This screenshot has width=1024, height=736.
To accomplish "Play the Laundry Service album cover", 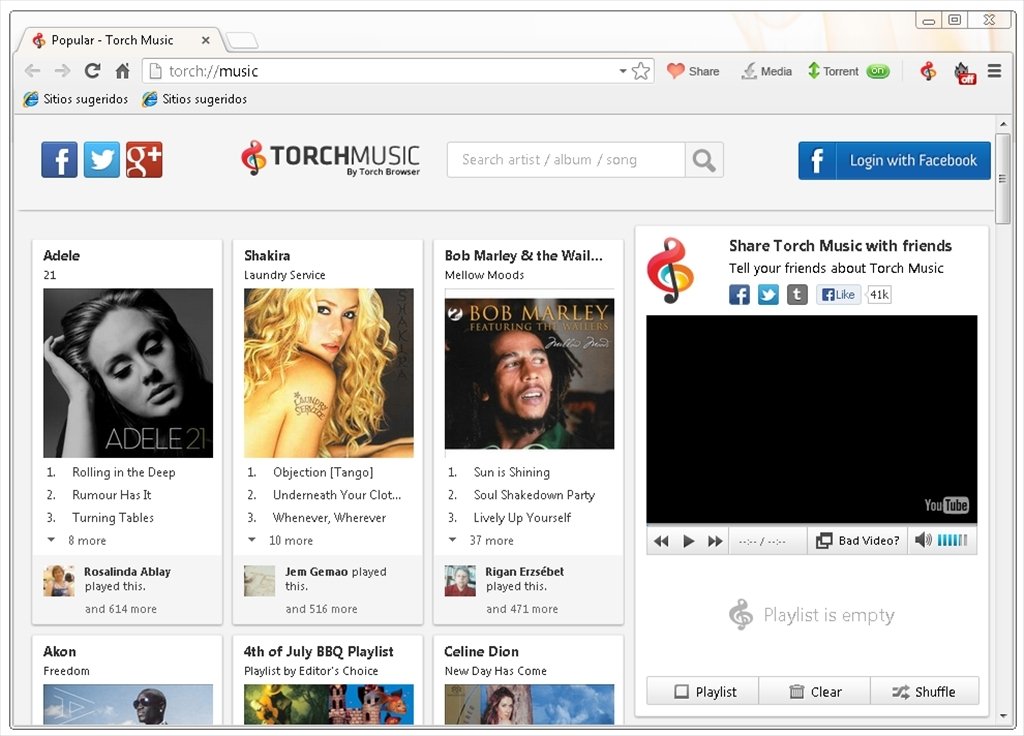I will click(328, 373).
